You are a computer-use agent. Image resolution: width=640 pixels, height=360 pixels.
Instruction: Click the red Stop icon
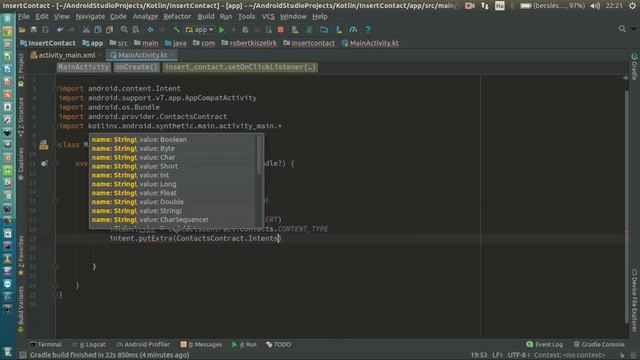pyautogui.click(x=280, y=30)
